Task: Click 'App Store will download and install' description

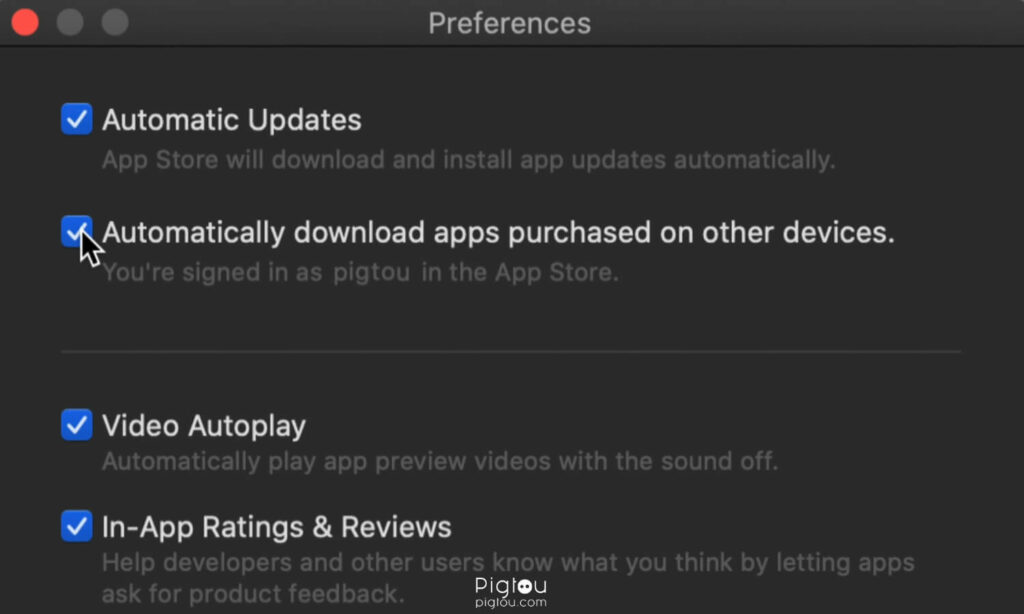Action: [468, 159]
